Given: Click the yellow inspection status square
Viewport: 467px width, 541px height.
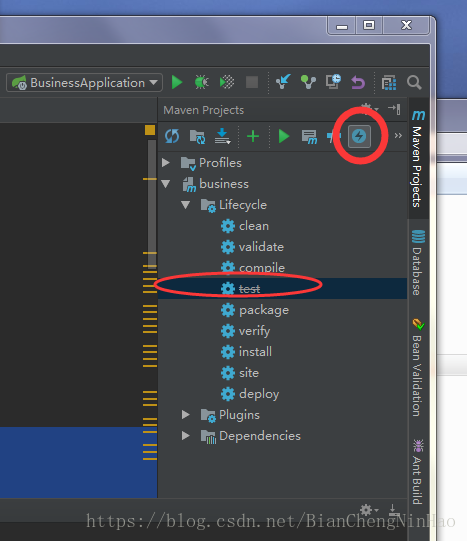Looking at the screenshot, I should click(x=150, y=130).
